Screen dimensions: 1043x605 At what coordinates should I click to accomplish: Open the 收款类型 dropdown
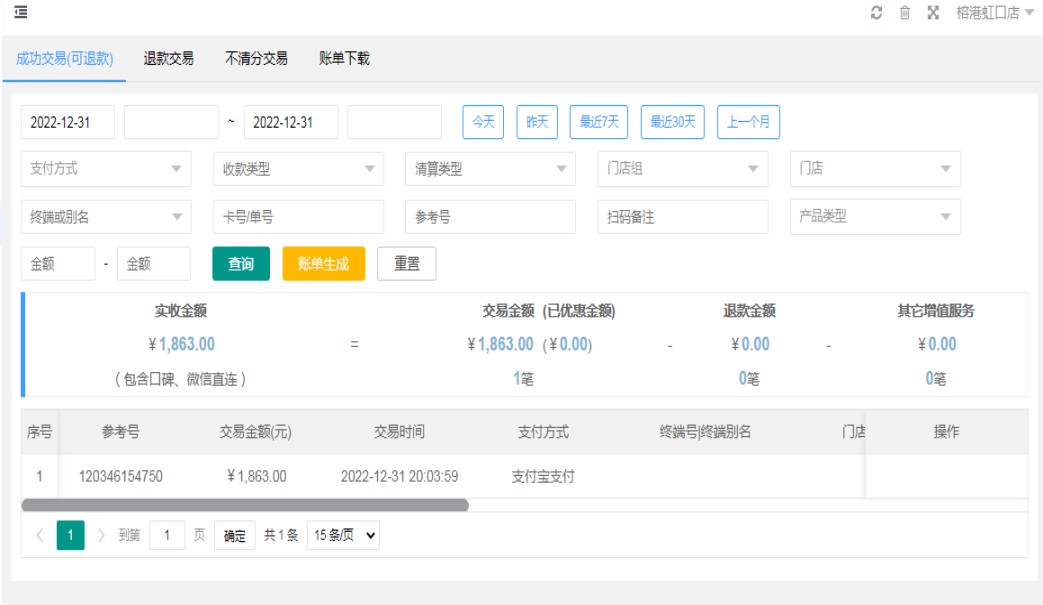pos(298,169)
